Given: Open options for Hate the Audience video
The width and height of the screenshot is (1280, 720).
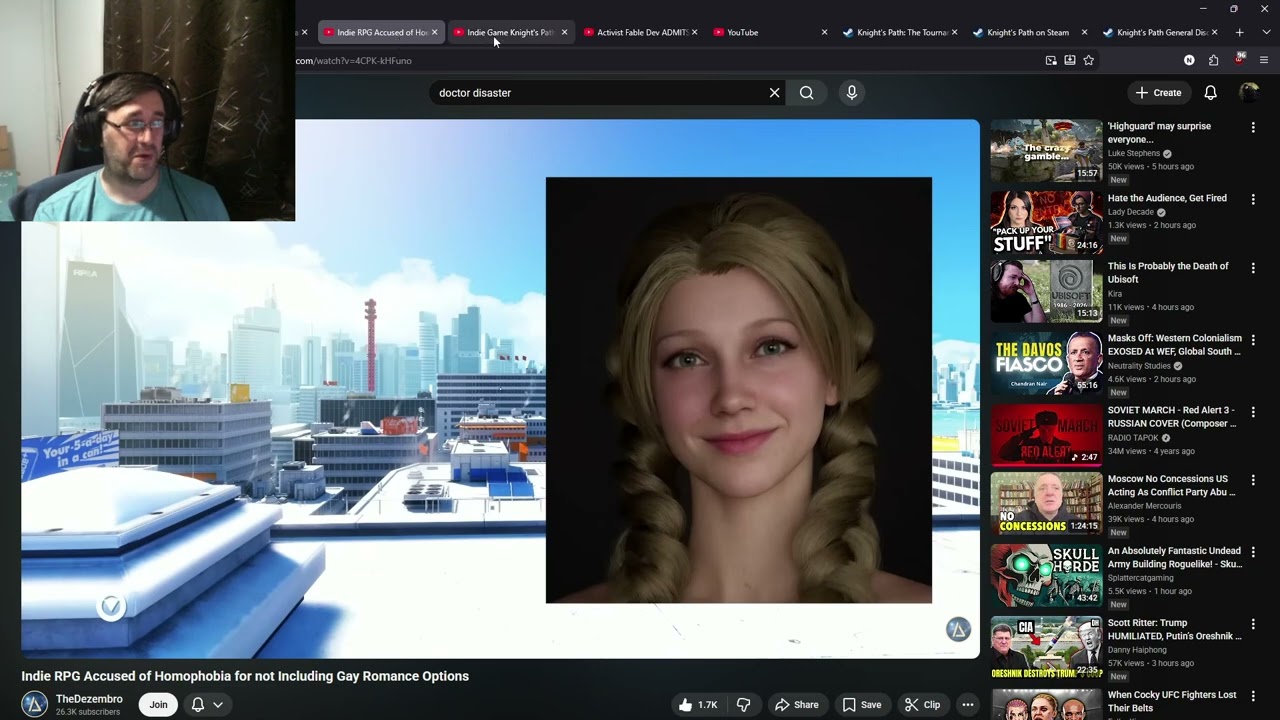Looking at the screenshot, I should point(1253,200).
